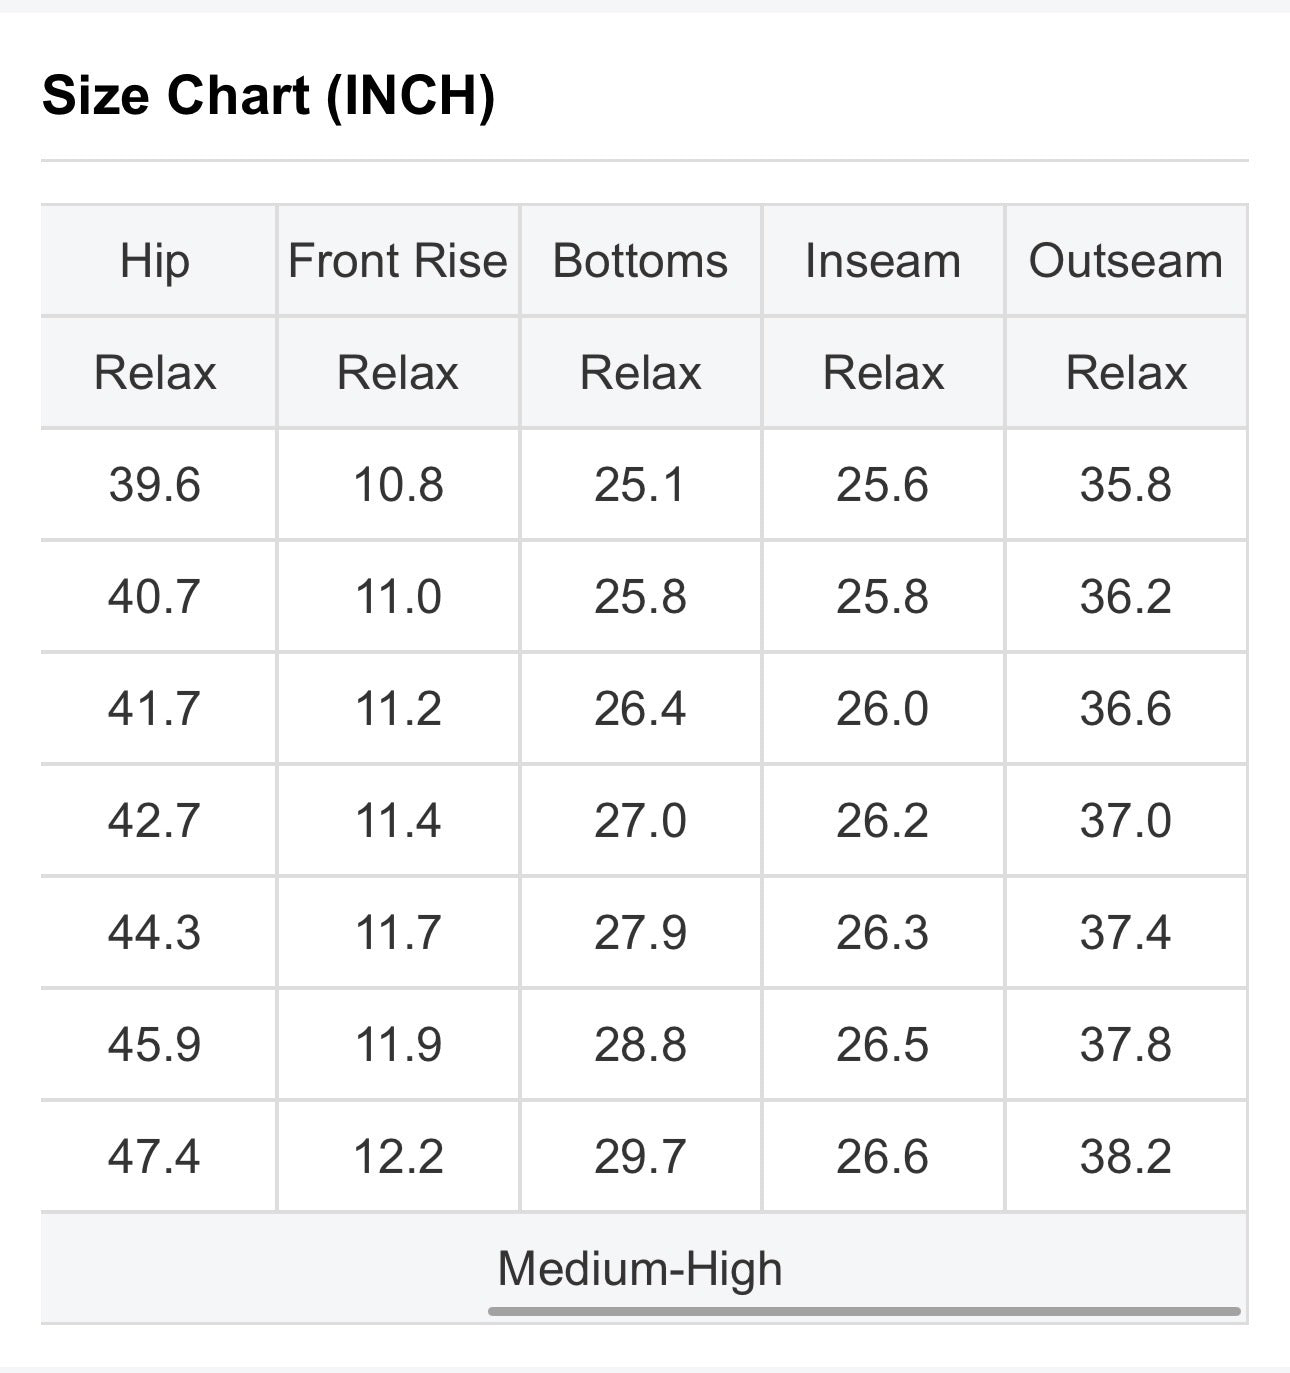Select the bottoms value 29.7 cell
Viewport: 1290px width, 1373px height.
pos(641,1157)
